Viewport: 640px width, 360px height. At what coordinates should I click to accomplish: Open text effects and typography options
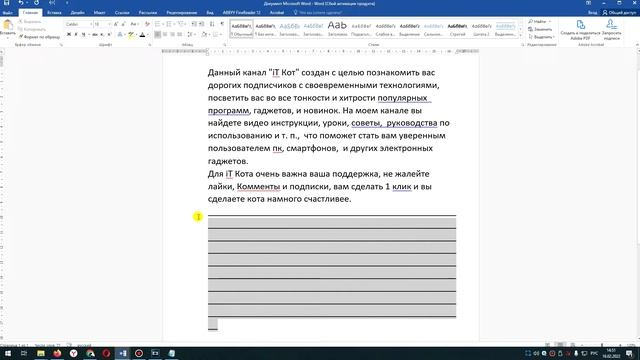coord(120,35)
